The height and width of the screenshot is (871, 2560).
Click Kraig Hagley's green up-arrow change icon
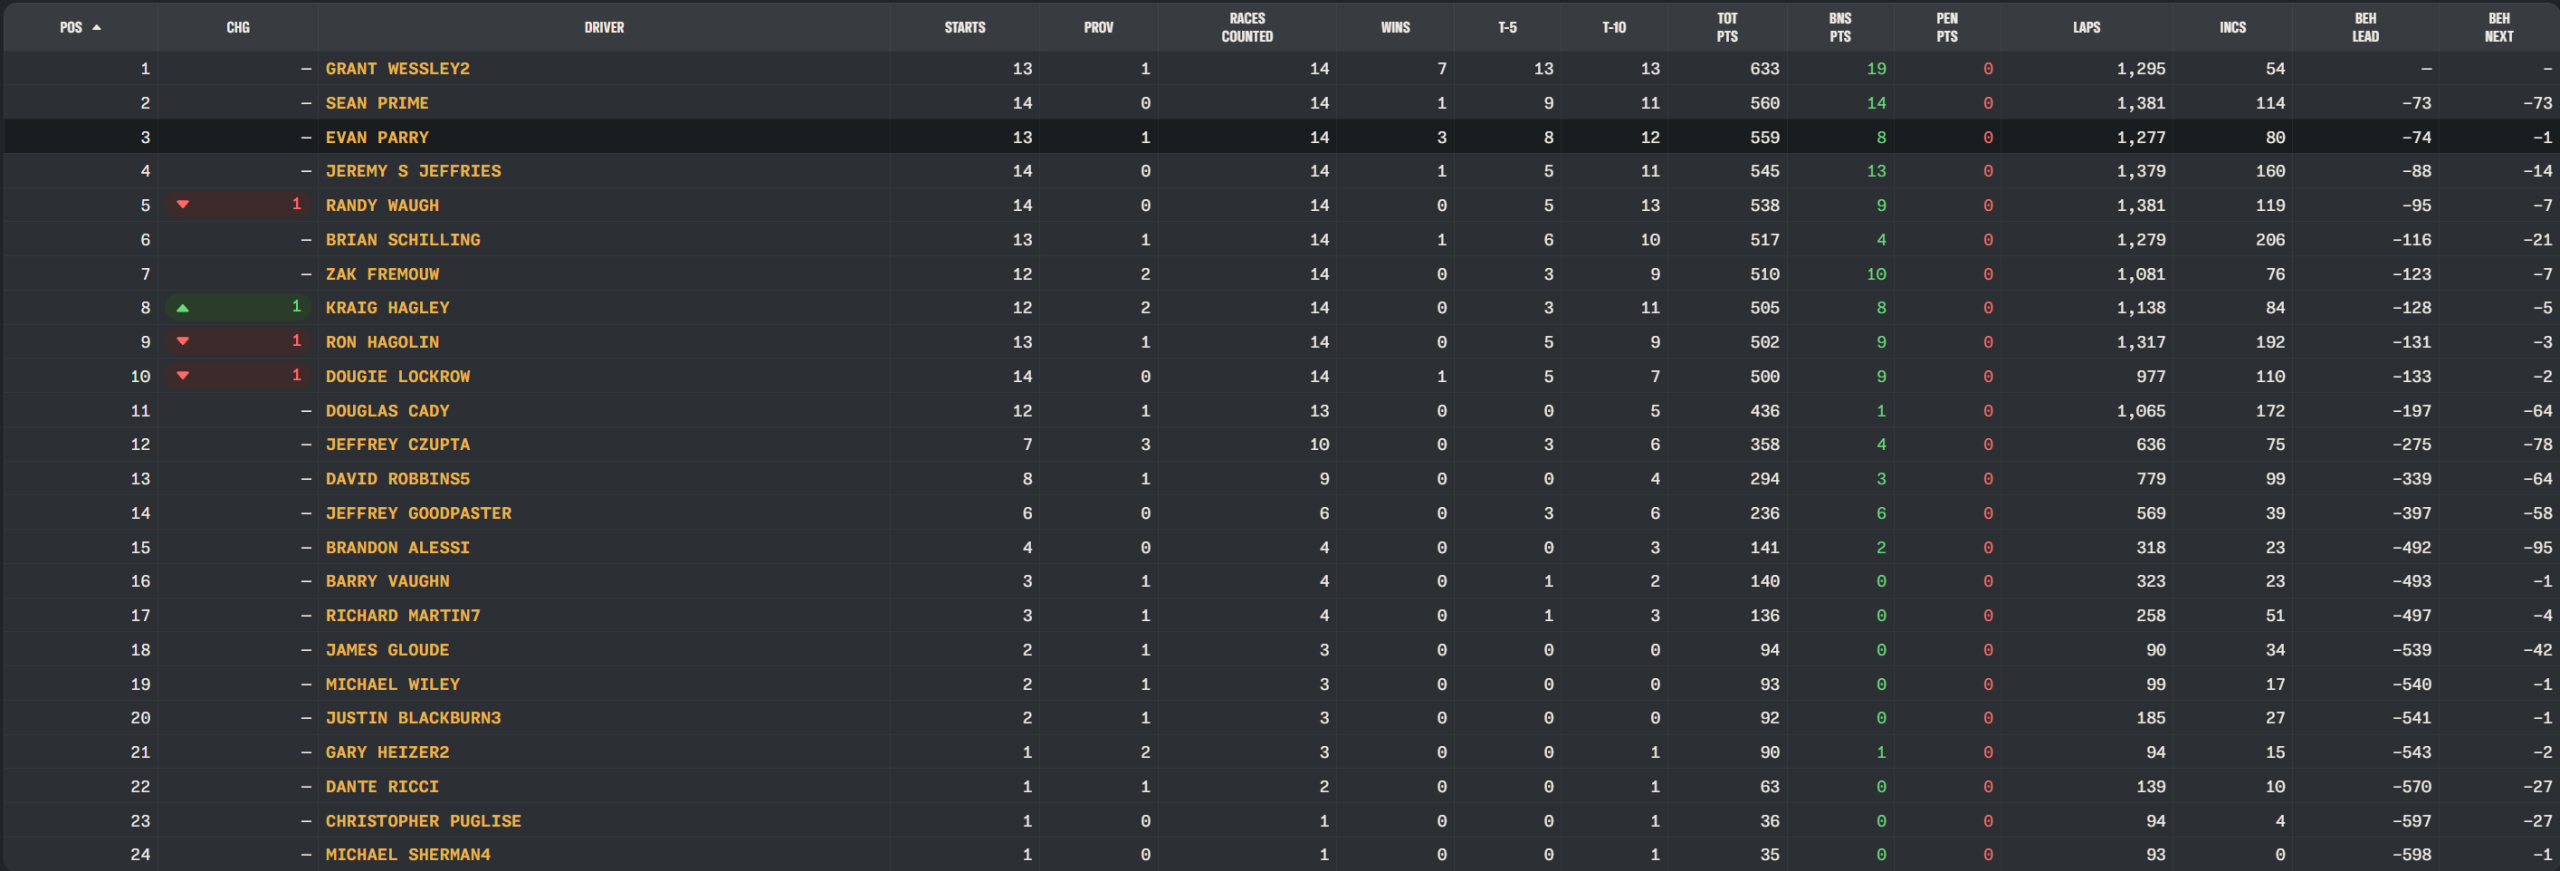click(x=183, y=308)
